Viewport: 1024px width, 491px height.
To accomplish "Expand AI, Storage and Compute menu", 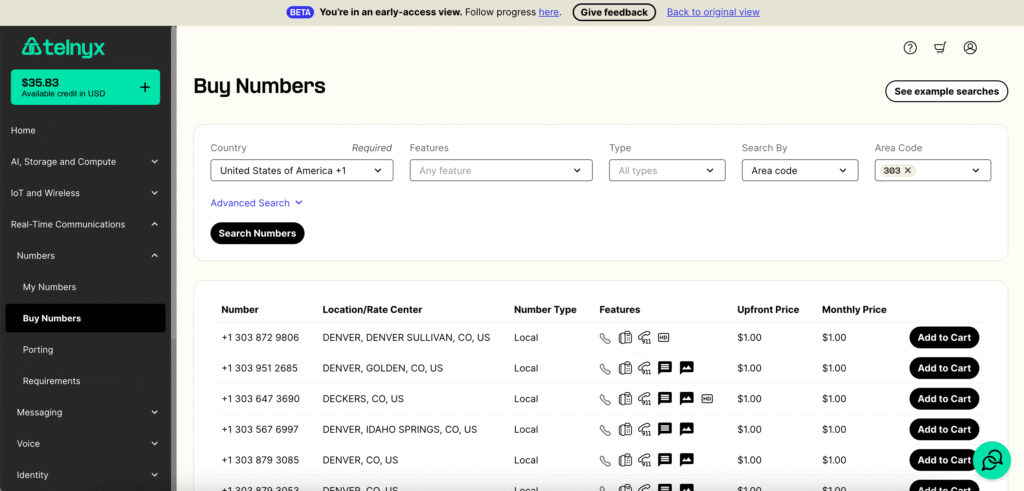I will 85,162.
